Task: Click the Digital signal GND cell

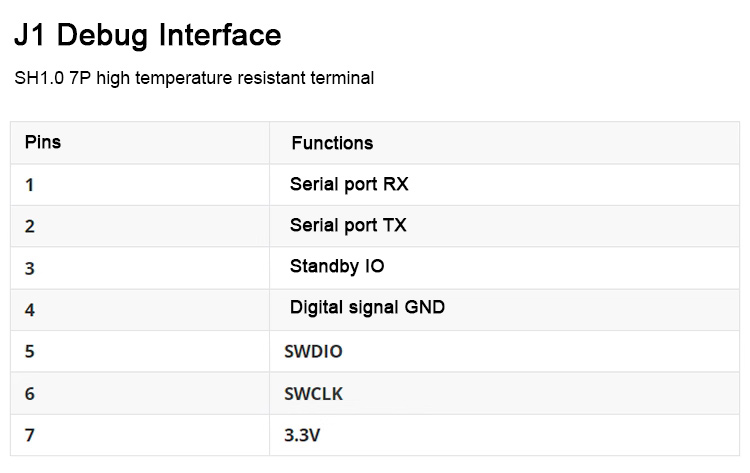Action: pos(505,309)
